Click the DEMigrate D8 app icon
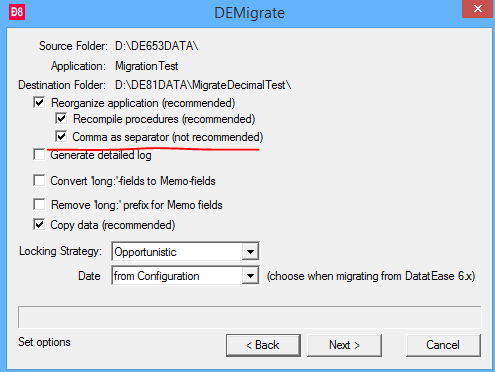Image resolution: width=495 pixels, height=372 pixels. 17,12
